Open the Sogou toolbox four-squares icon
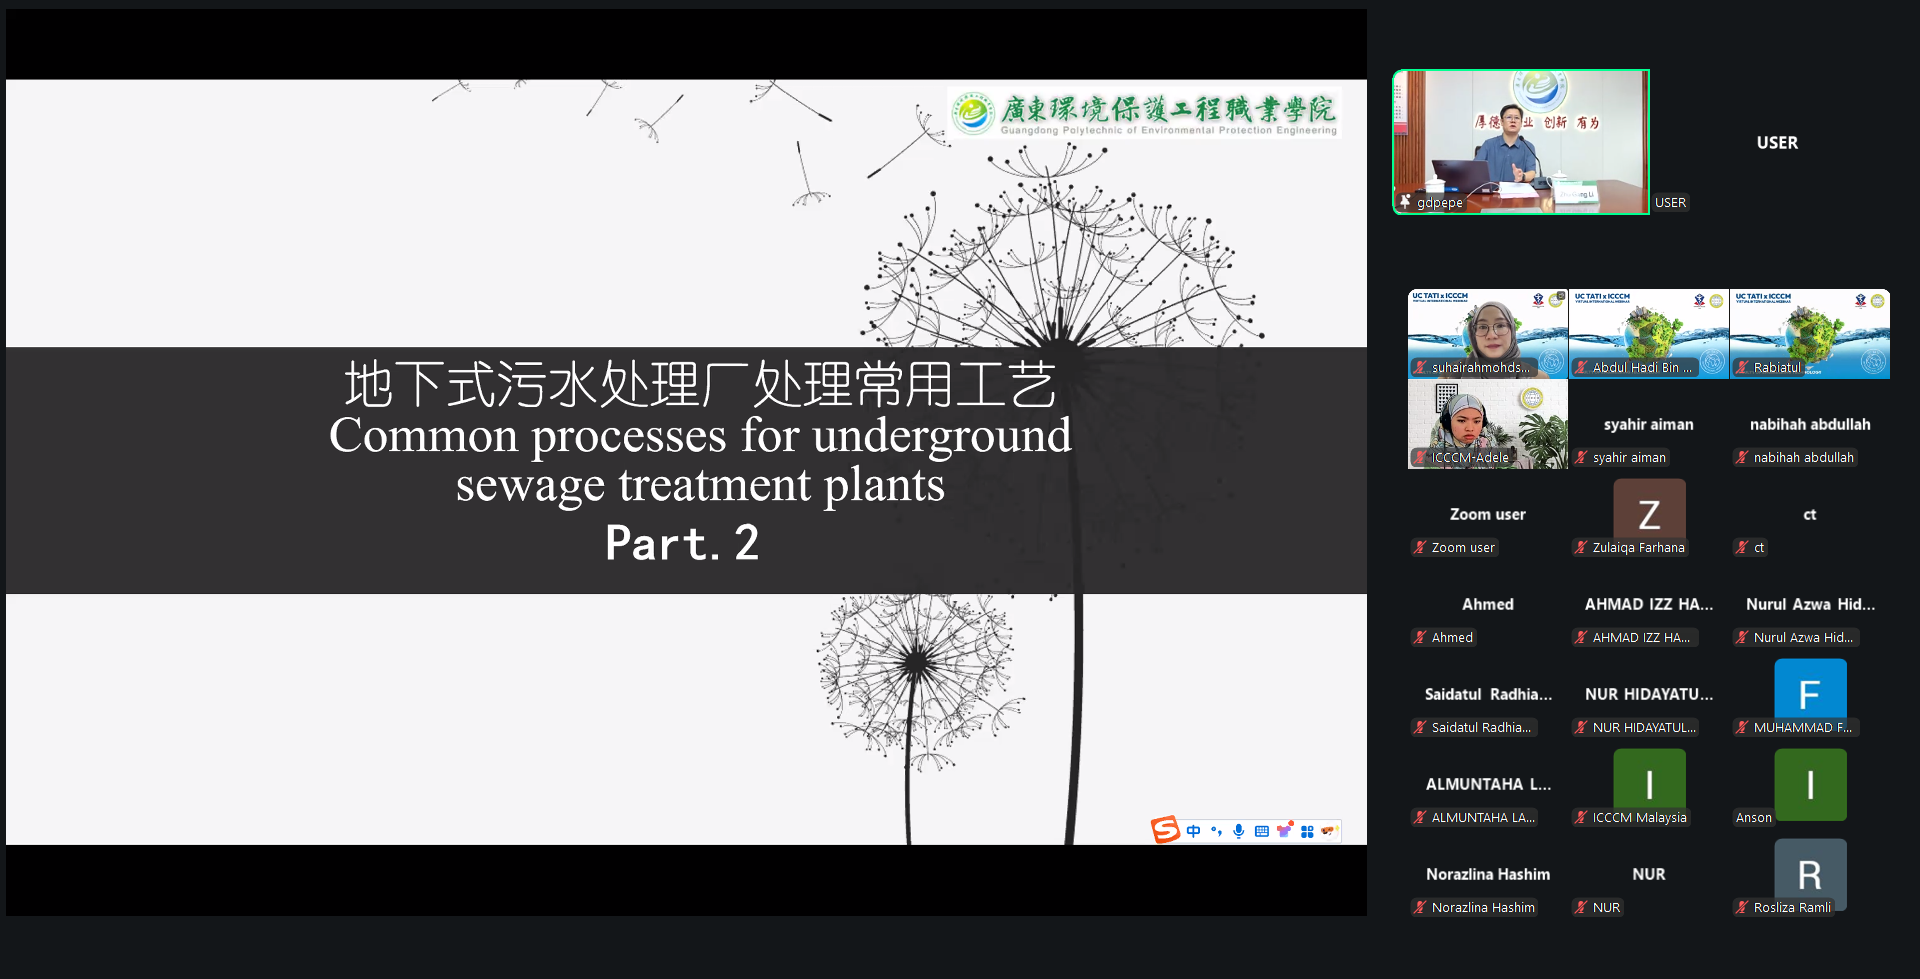Viewport: 1920px width, 979px height. tap(1307, 831)
